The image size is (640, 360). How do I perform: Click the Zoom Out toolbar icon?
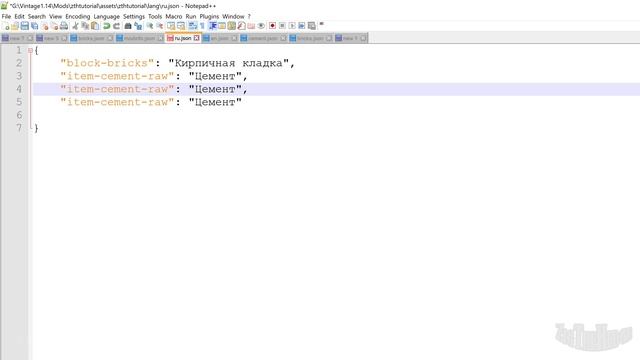[160, 26]
